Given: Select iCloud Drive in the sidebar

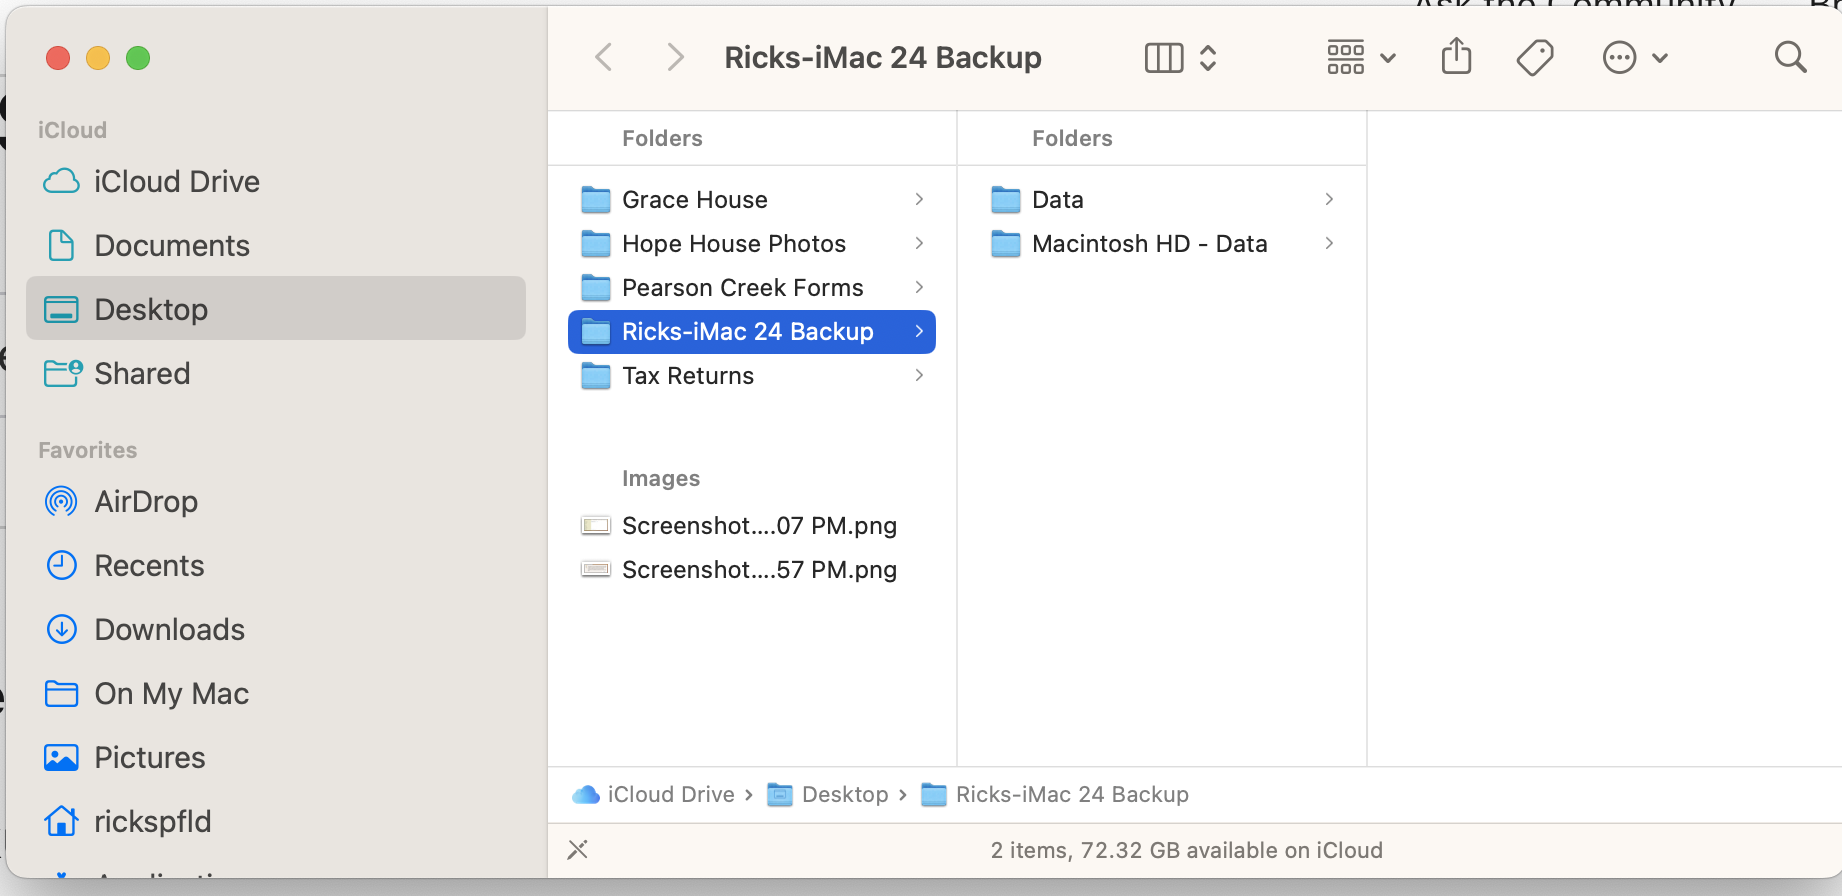Looking at the screenshot, I should 176,182.
